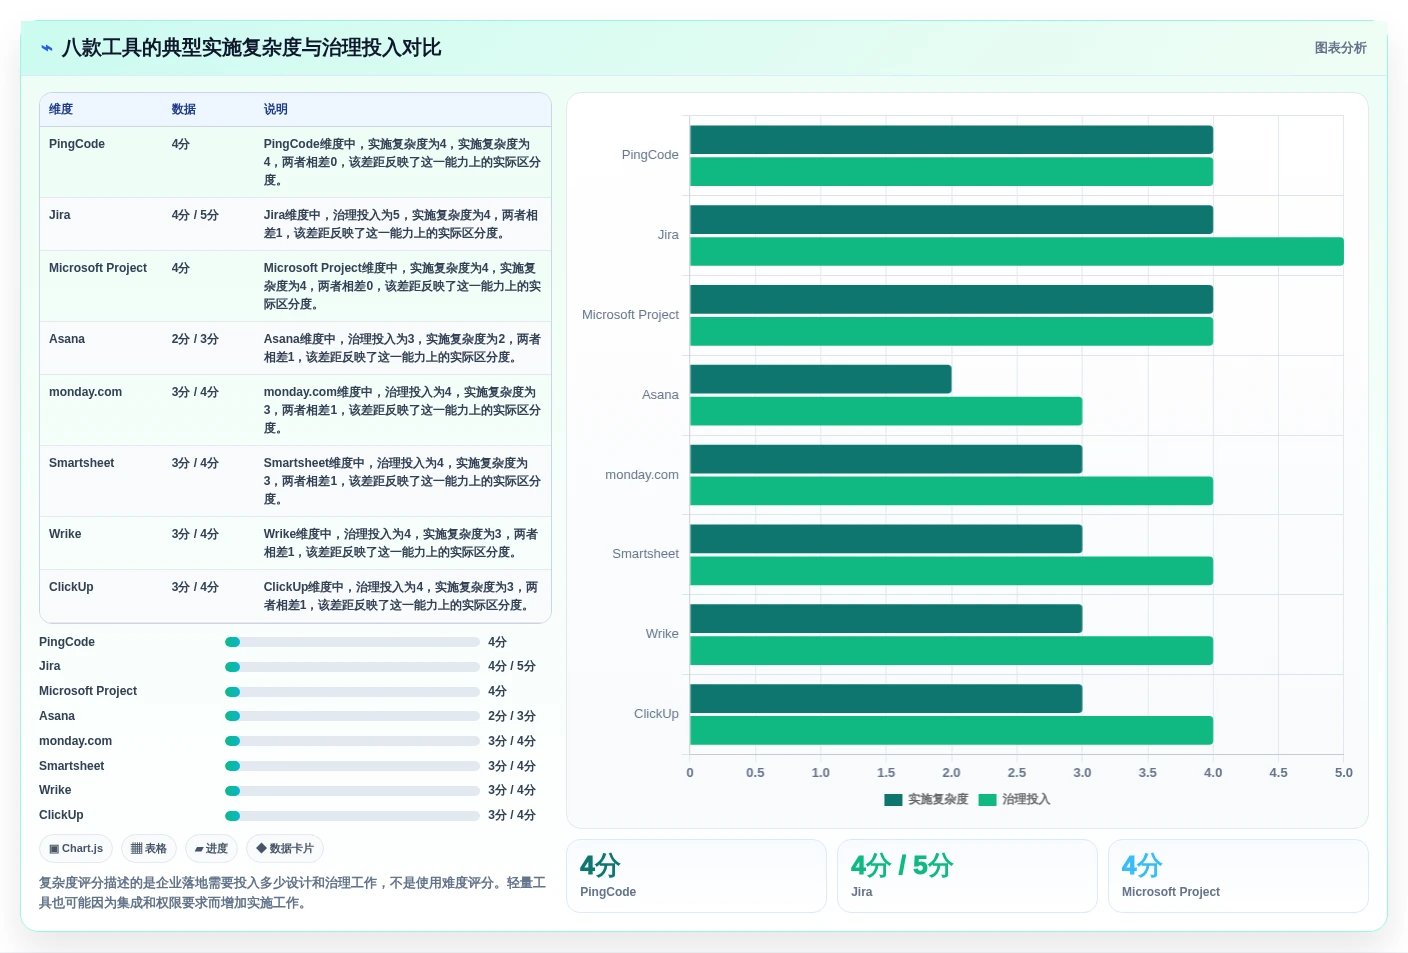Click the Microsoft Project 治理投入 green bar
The image size is (1408, 953).
[x=951, y=331]
